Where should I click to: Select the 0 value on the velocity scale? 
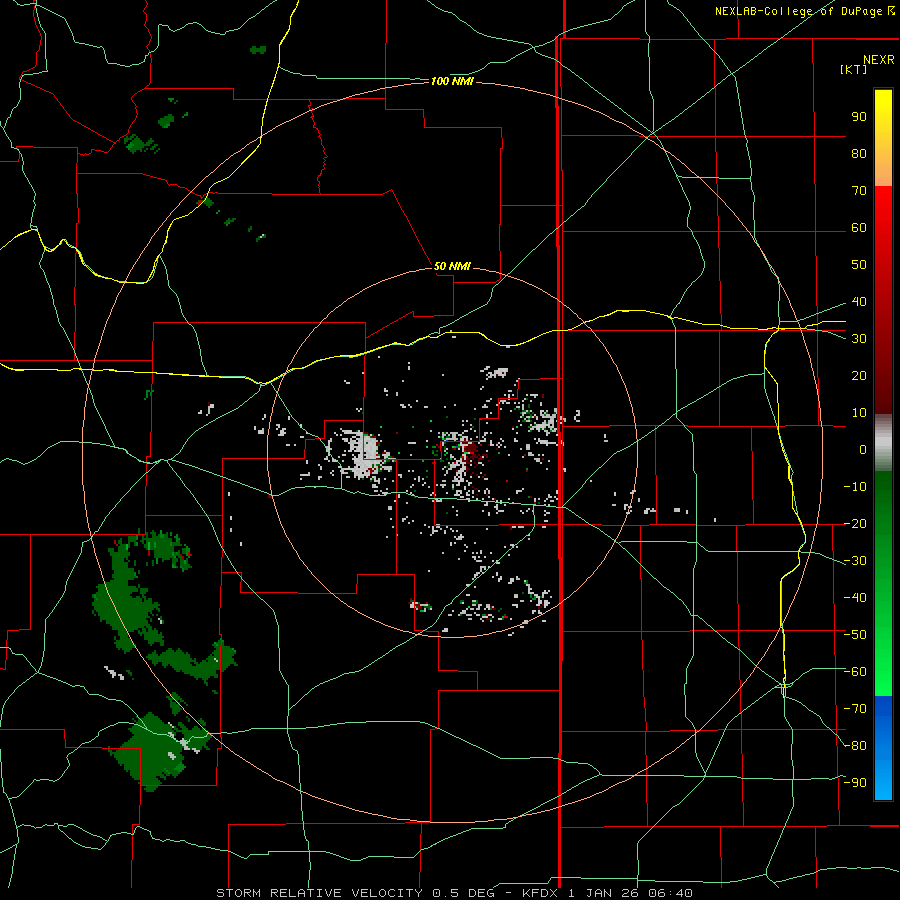pos(863,449)
